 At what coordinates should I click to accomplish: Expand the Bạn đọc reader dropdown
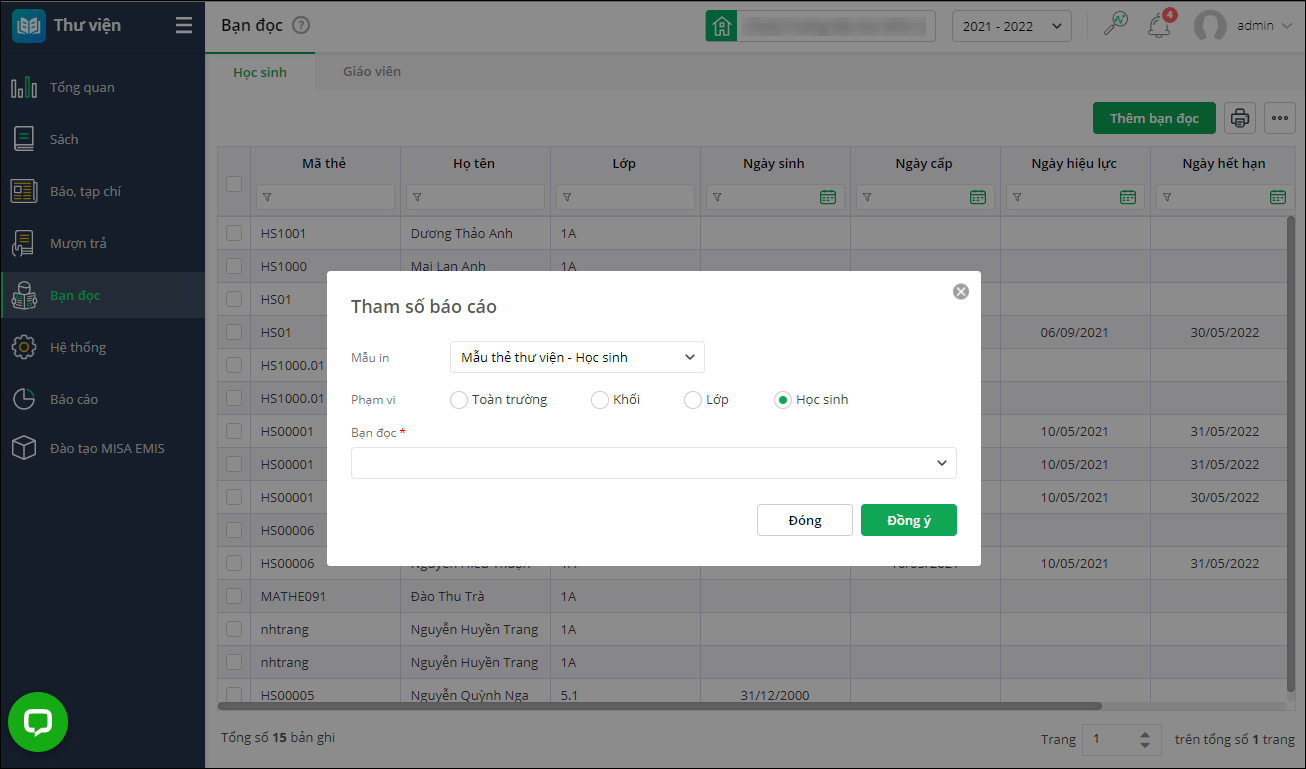tap(653, 463)
